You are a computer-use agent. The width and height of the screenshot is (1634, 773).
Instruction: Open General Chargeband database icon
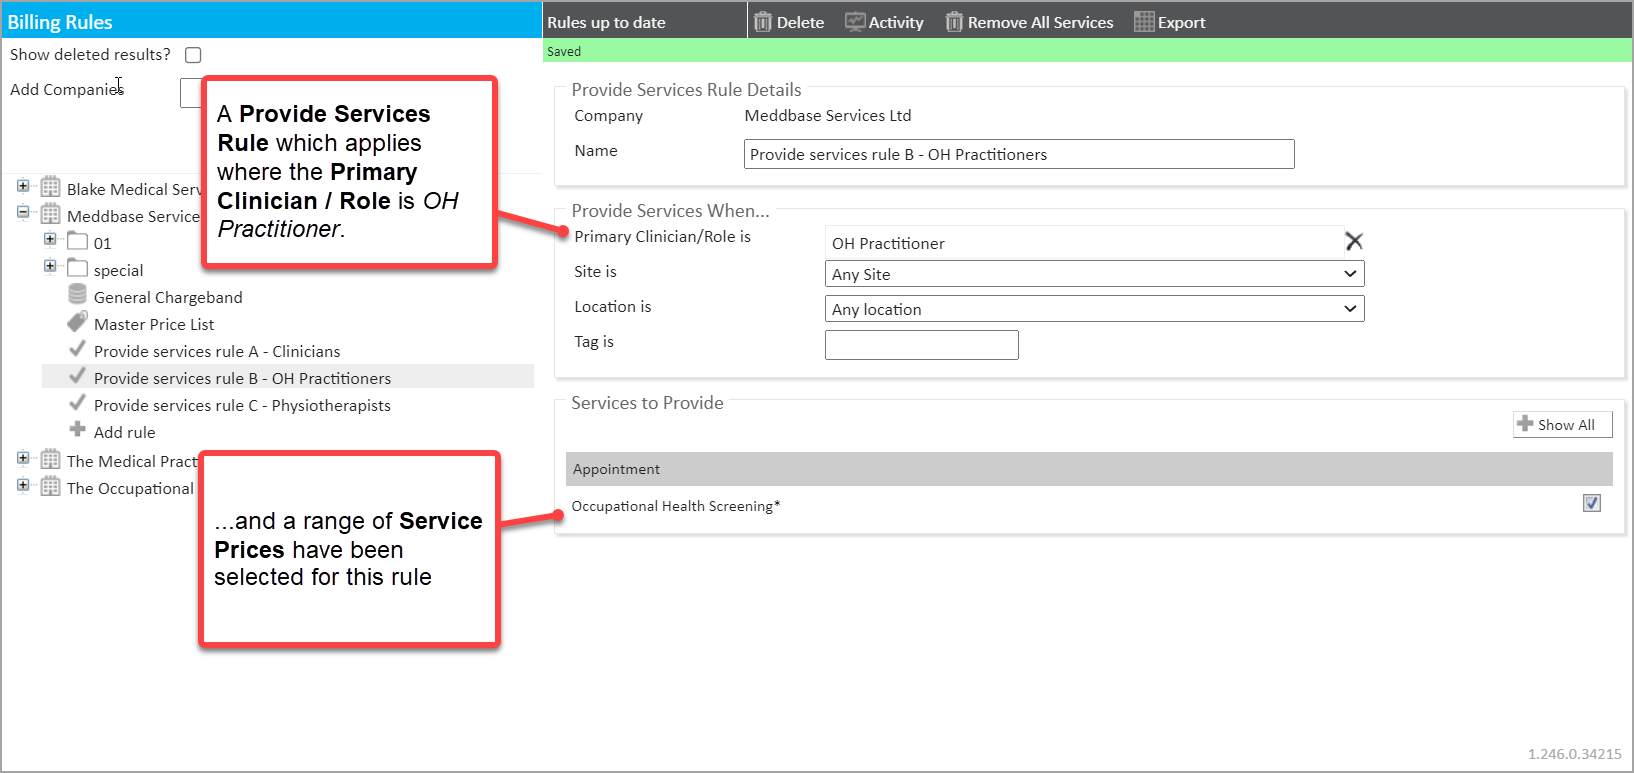(77, 295)
